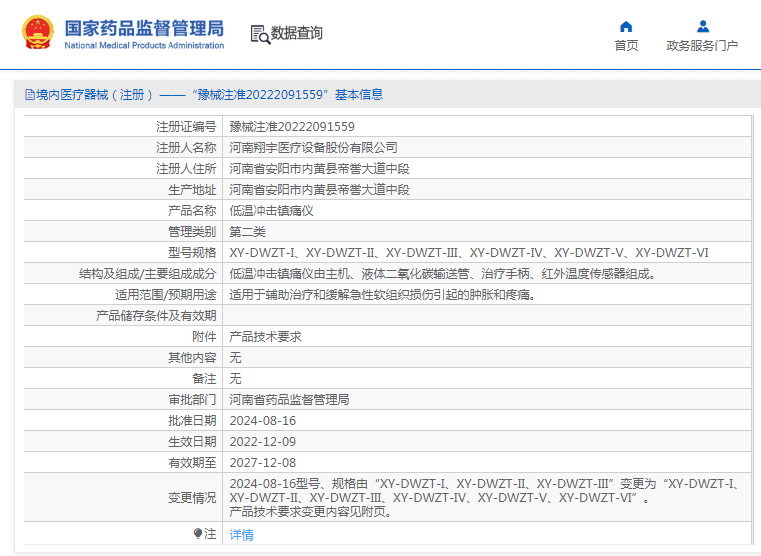The image size is (761, 556).
Task: Click registration number 豫械注准20222091559 in the table
Action: (292, 127)
